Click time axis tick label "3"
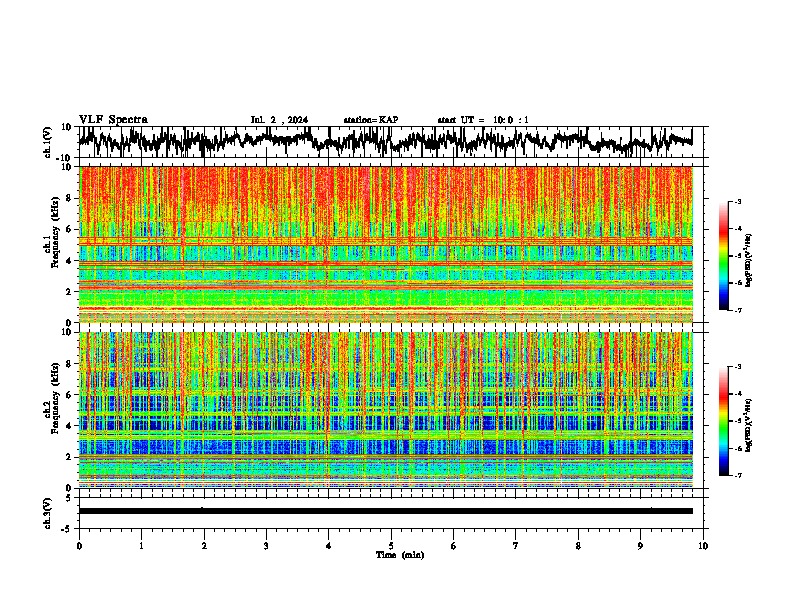The height and width of the screenshot is (612, 792). 266,546
